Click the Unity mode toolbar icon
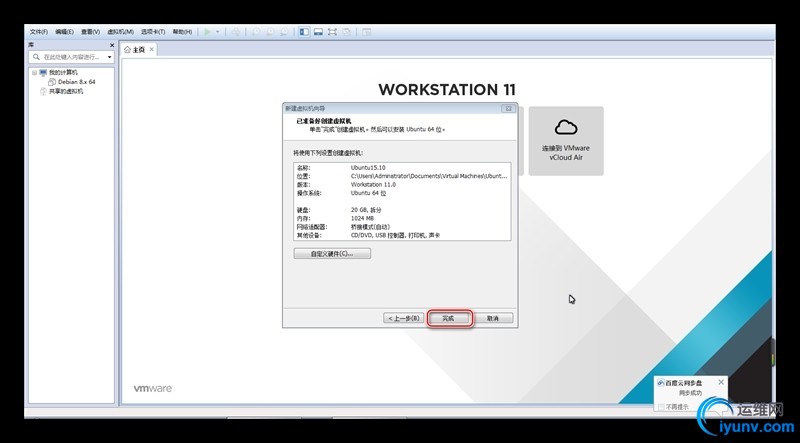The height and width of the screenshot is (443, 800). [x=346, y=32]
